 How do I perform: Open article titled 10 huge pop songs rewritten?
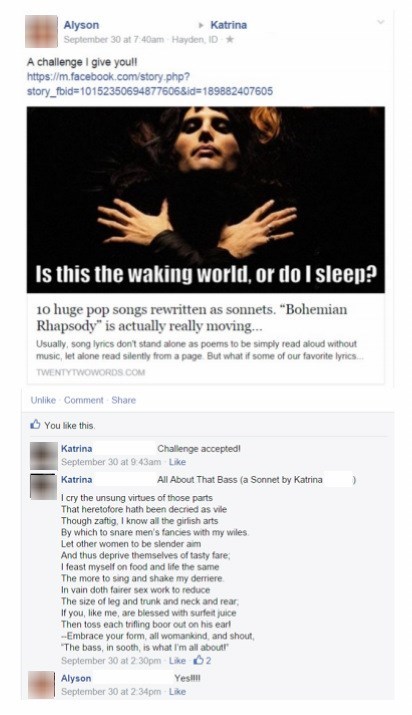(191, 318)
